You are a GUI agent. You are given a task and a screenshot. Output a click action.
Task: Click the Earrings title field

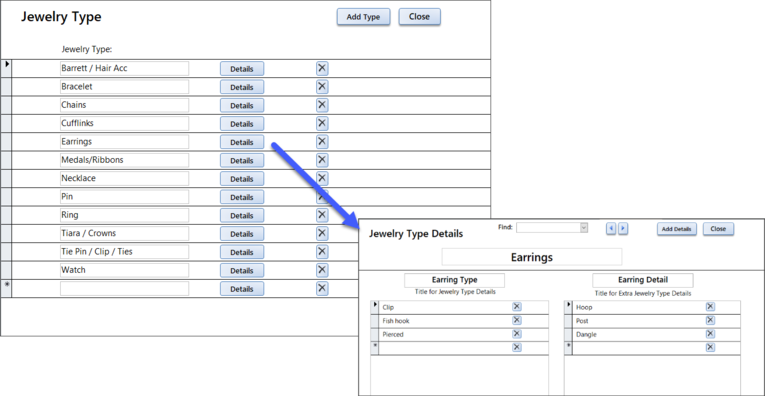(x=532, y=257)
